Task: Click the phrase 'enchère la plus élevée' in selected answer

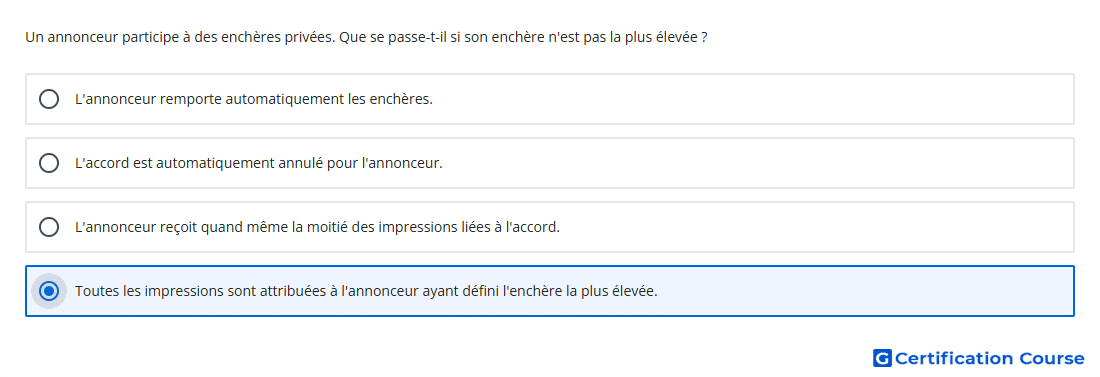Action: 585,291
